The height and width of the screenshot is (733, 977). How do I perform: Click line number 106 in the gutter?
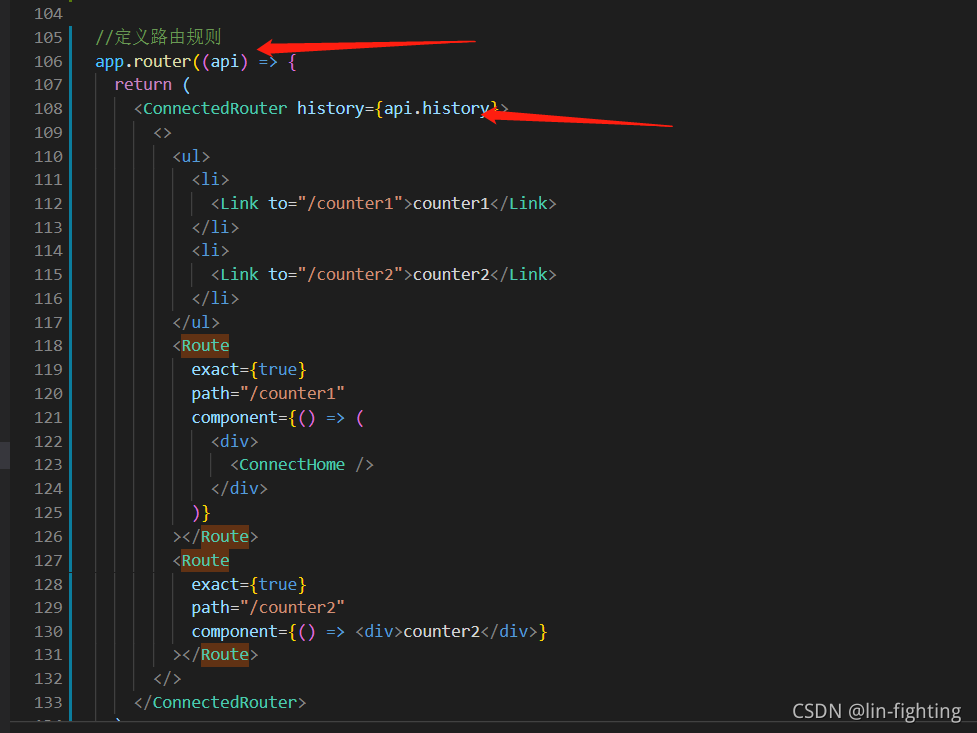[x=48, y=61]
